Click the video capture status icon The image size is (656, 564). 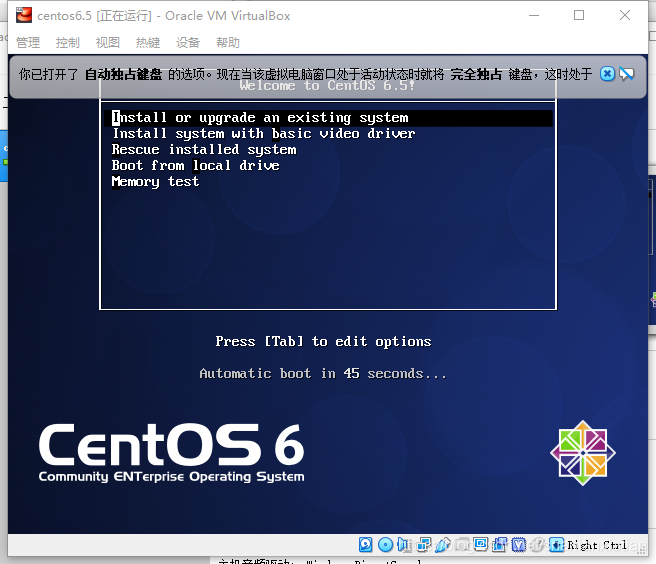500,545
